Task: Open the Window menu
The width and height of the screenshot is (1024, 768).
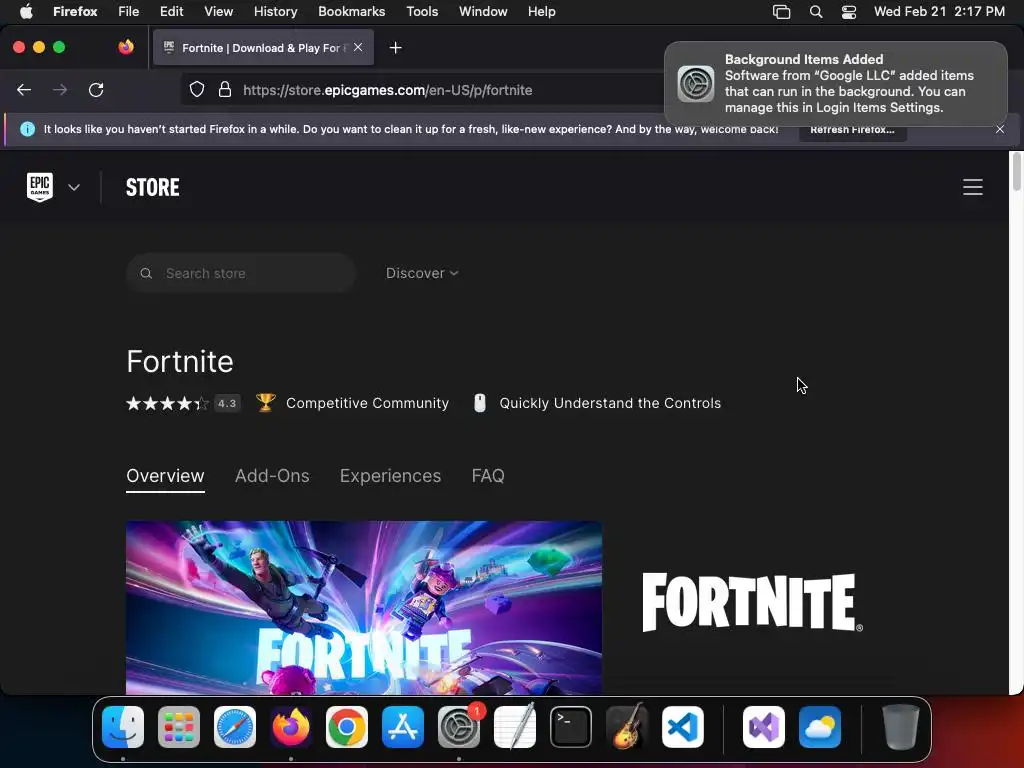Action: coord(483,11)
